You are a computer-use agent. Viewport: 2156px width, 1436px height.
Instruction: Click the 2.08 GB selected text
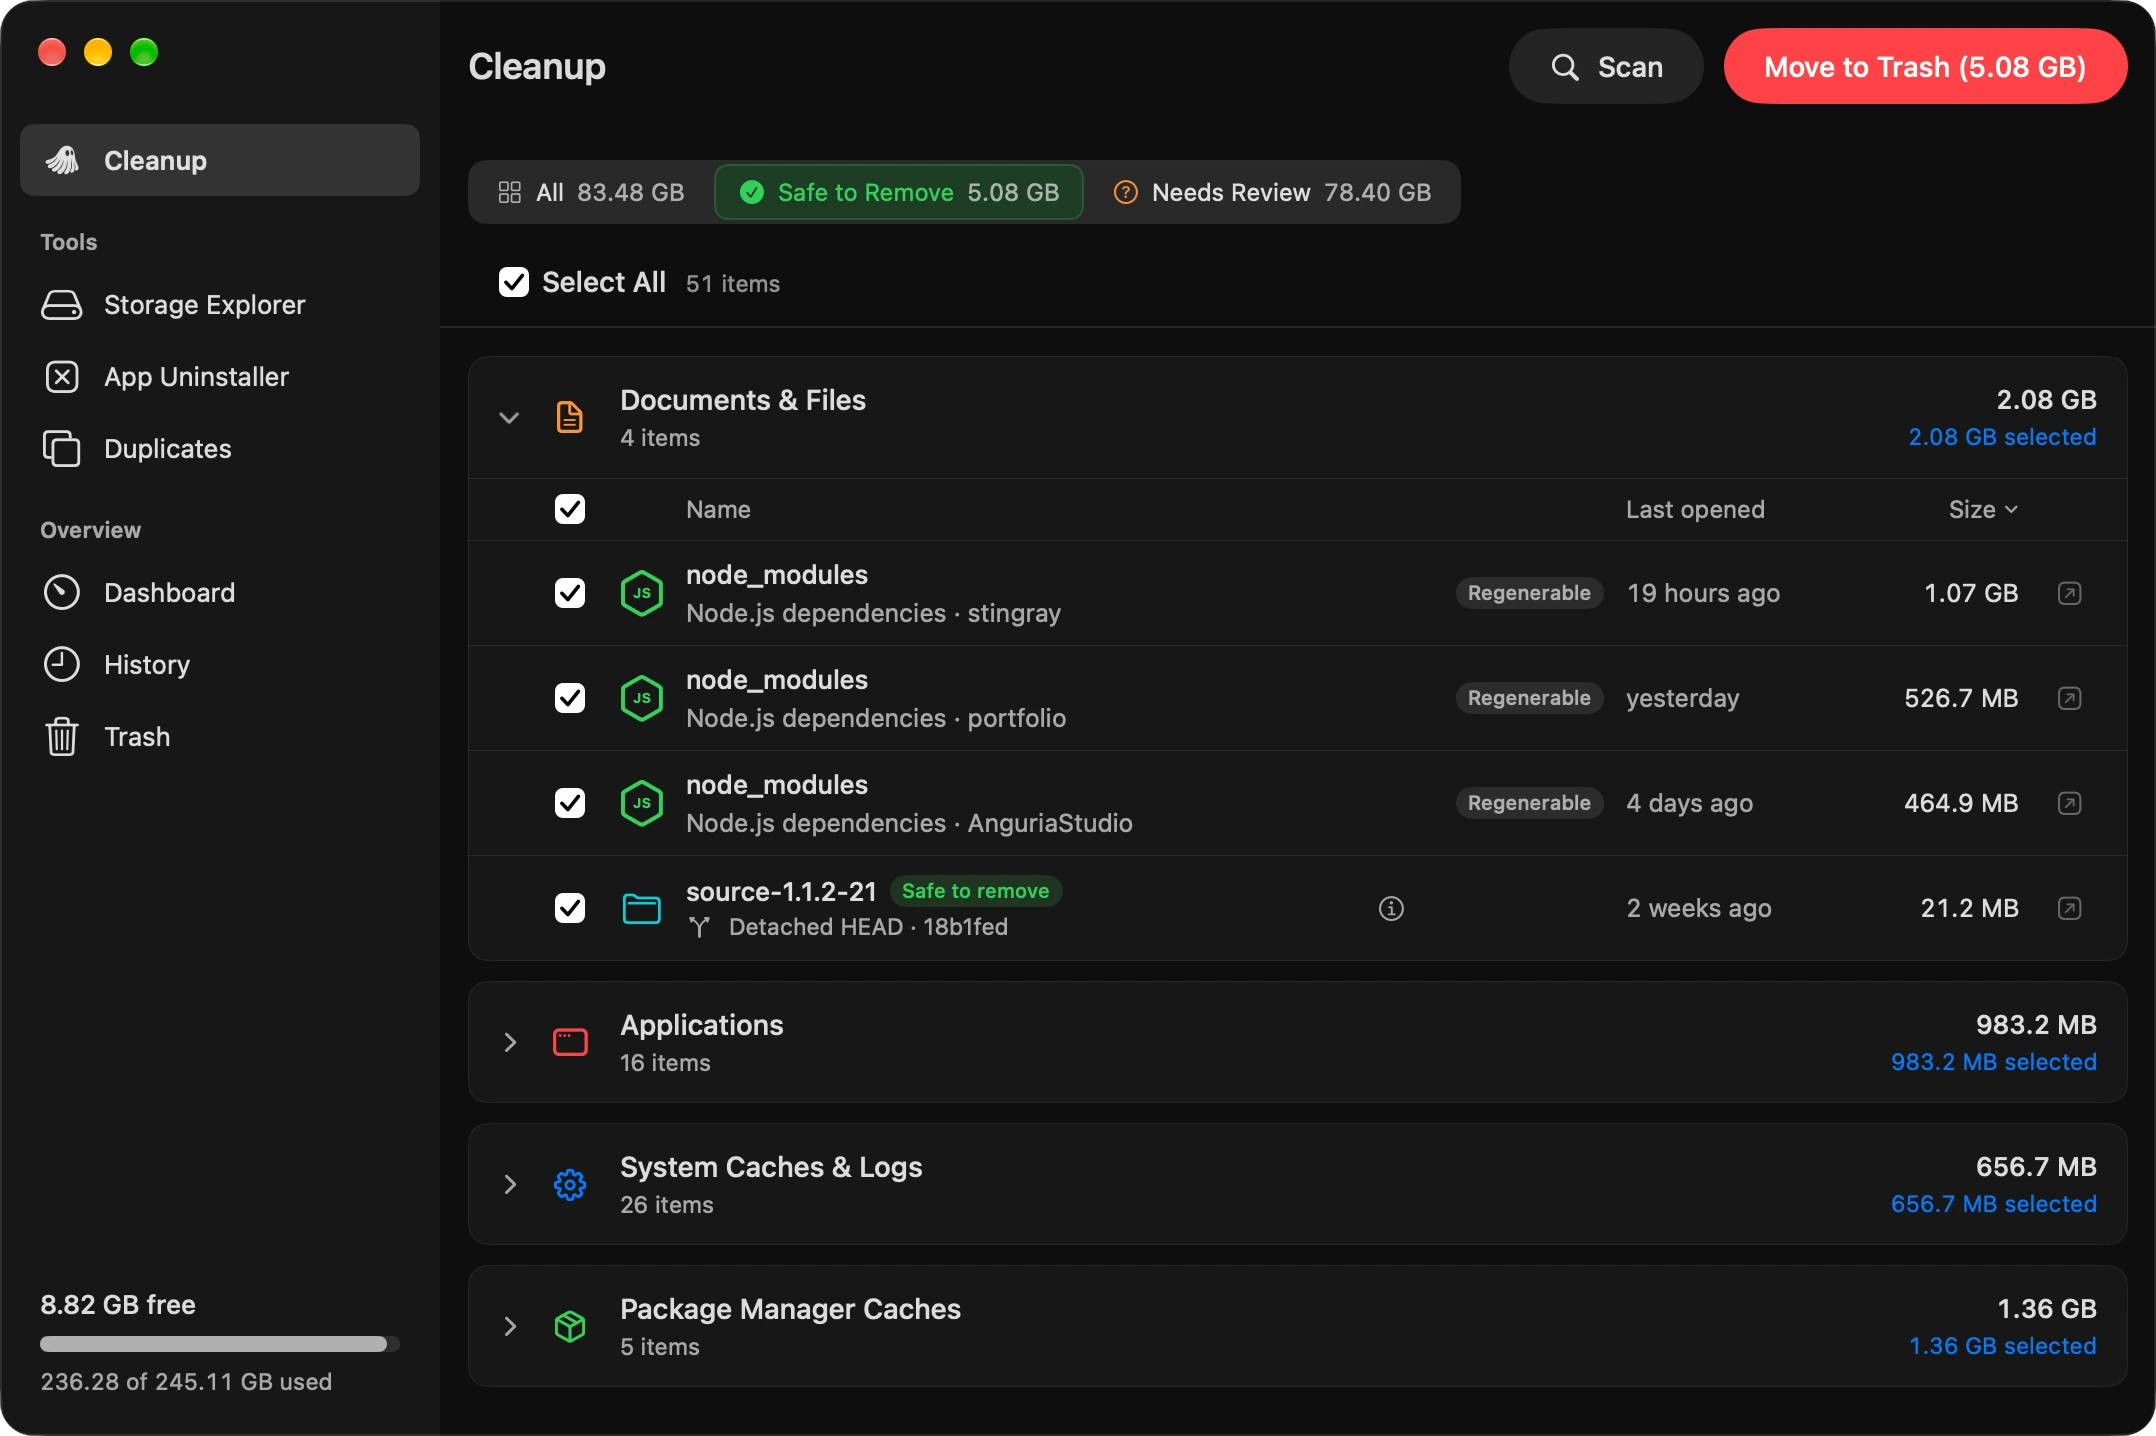(2002, 437)
